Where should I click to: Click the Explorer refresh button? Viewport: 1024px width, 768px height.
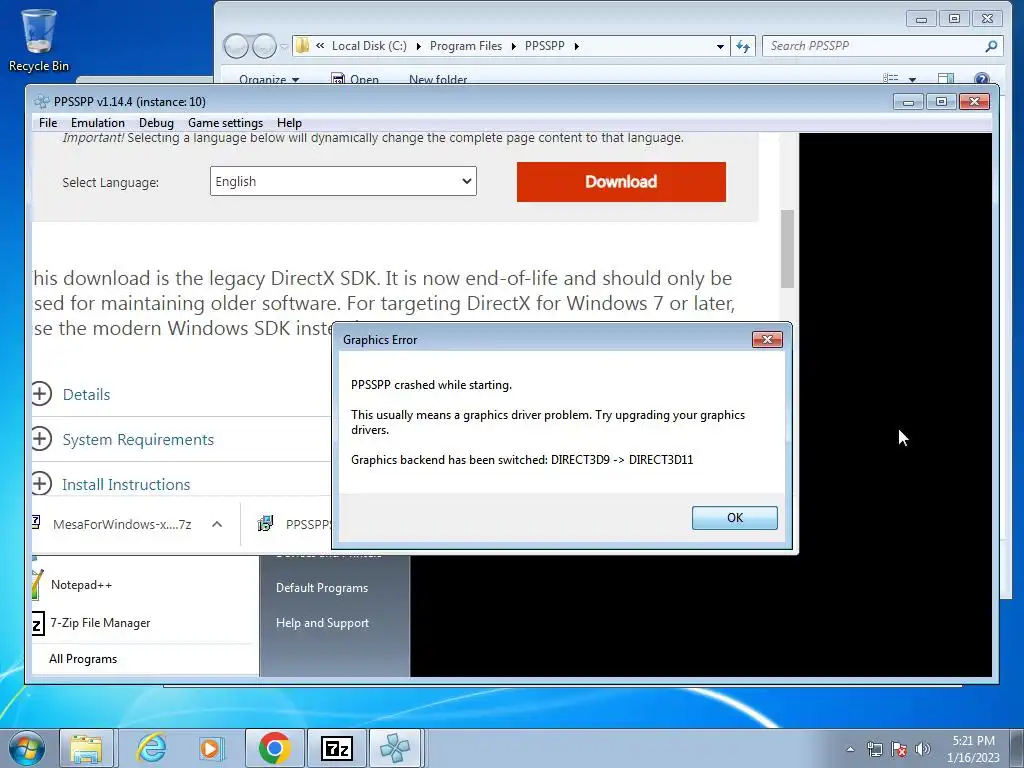point(743,46)
